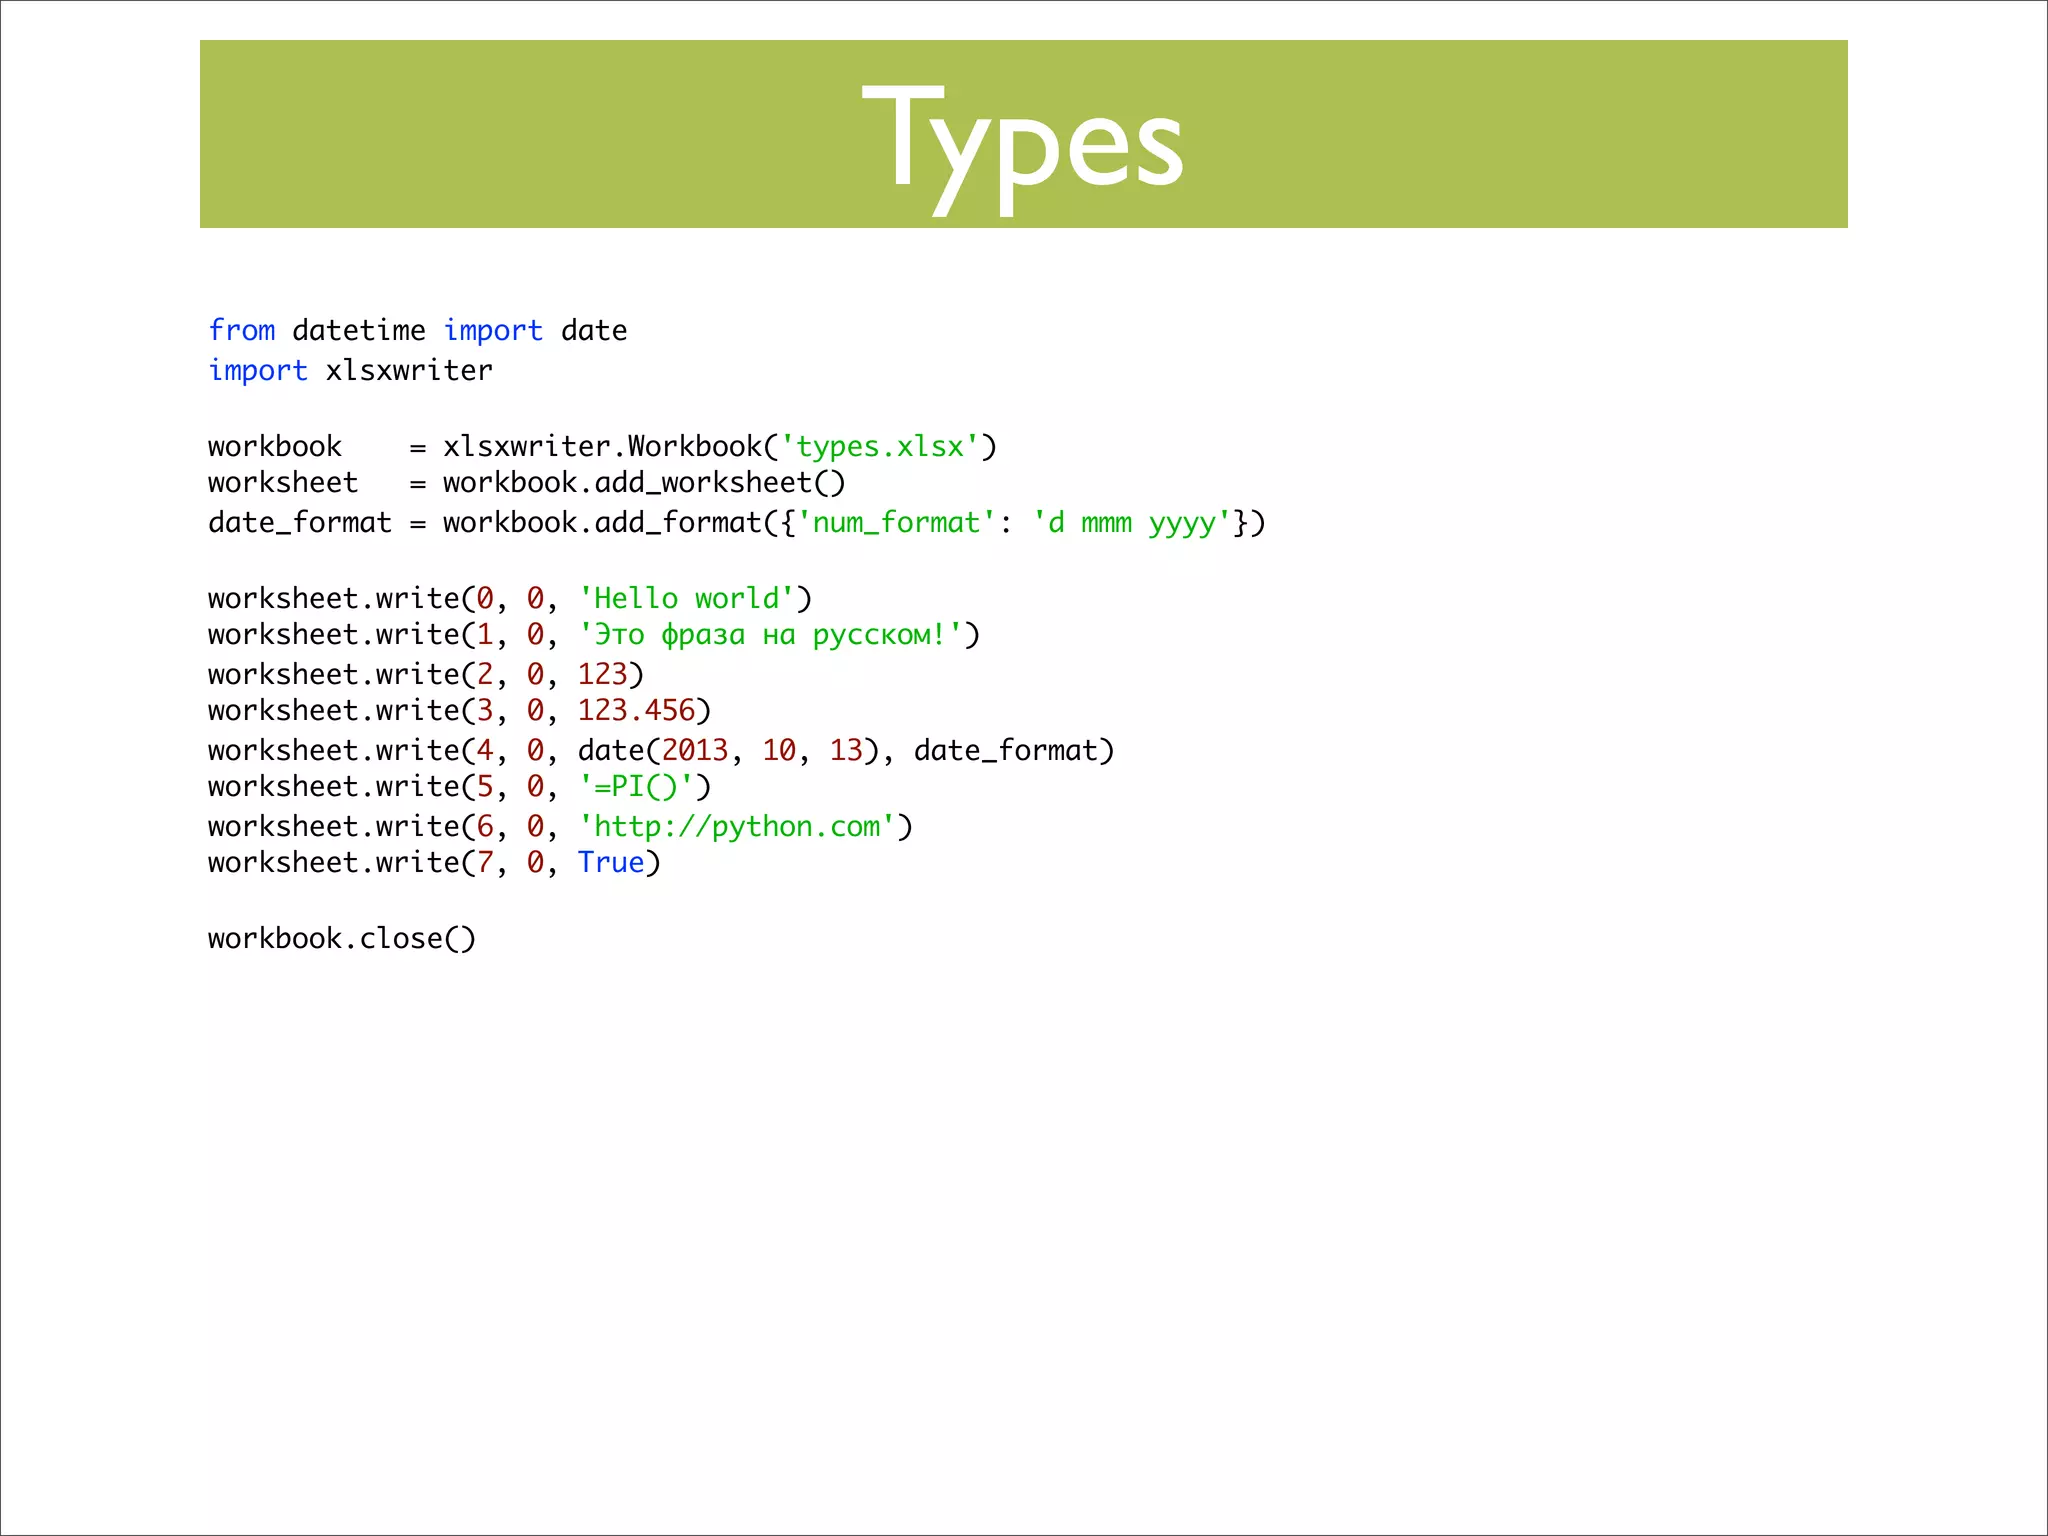Click the string 'http://python.com'

(x=737, y=826)
